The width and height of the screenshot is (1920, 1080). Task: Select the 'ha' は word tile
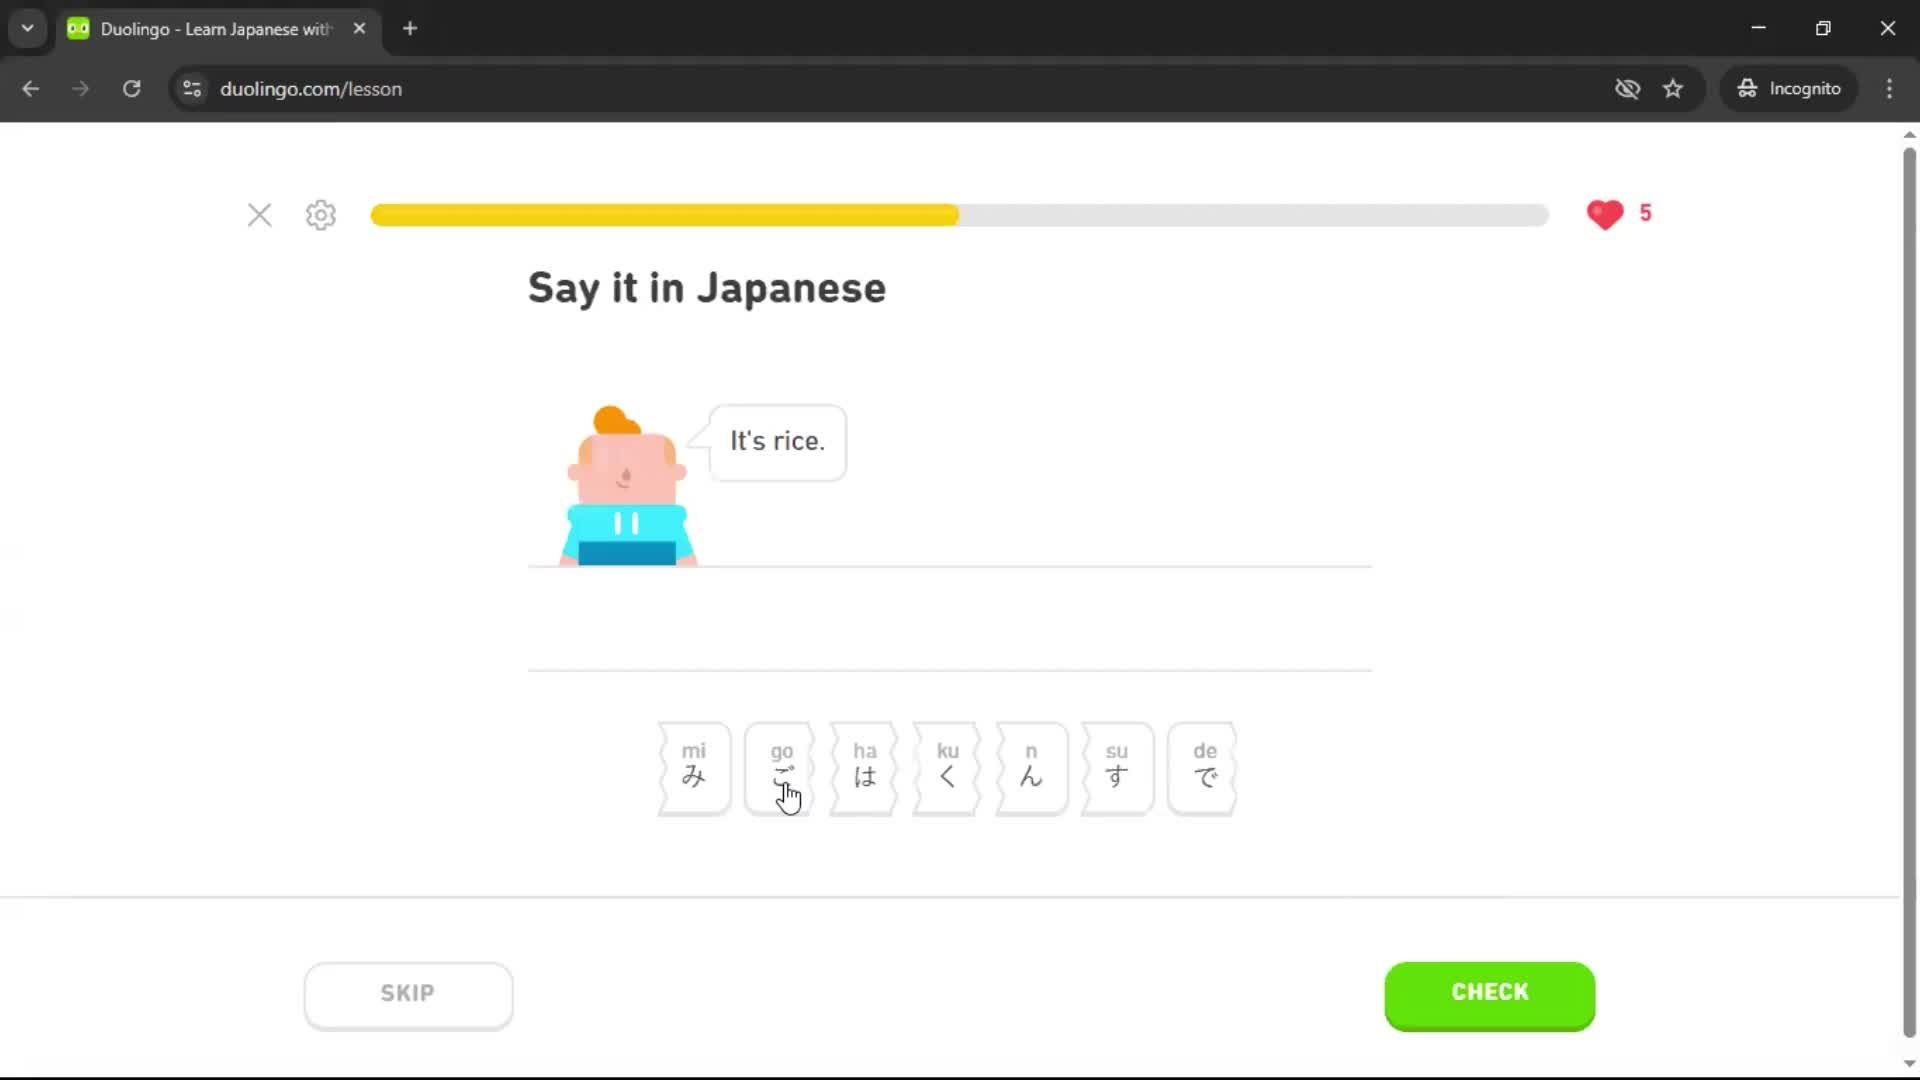click(x=864, y=767)
